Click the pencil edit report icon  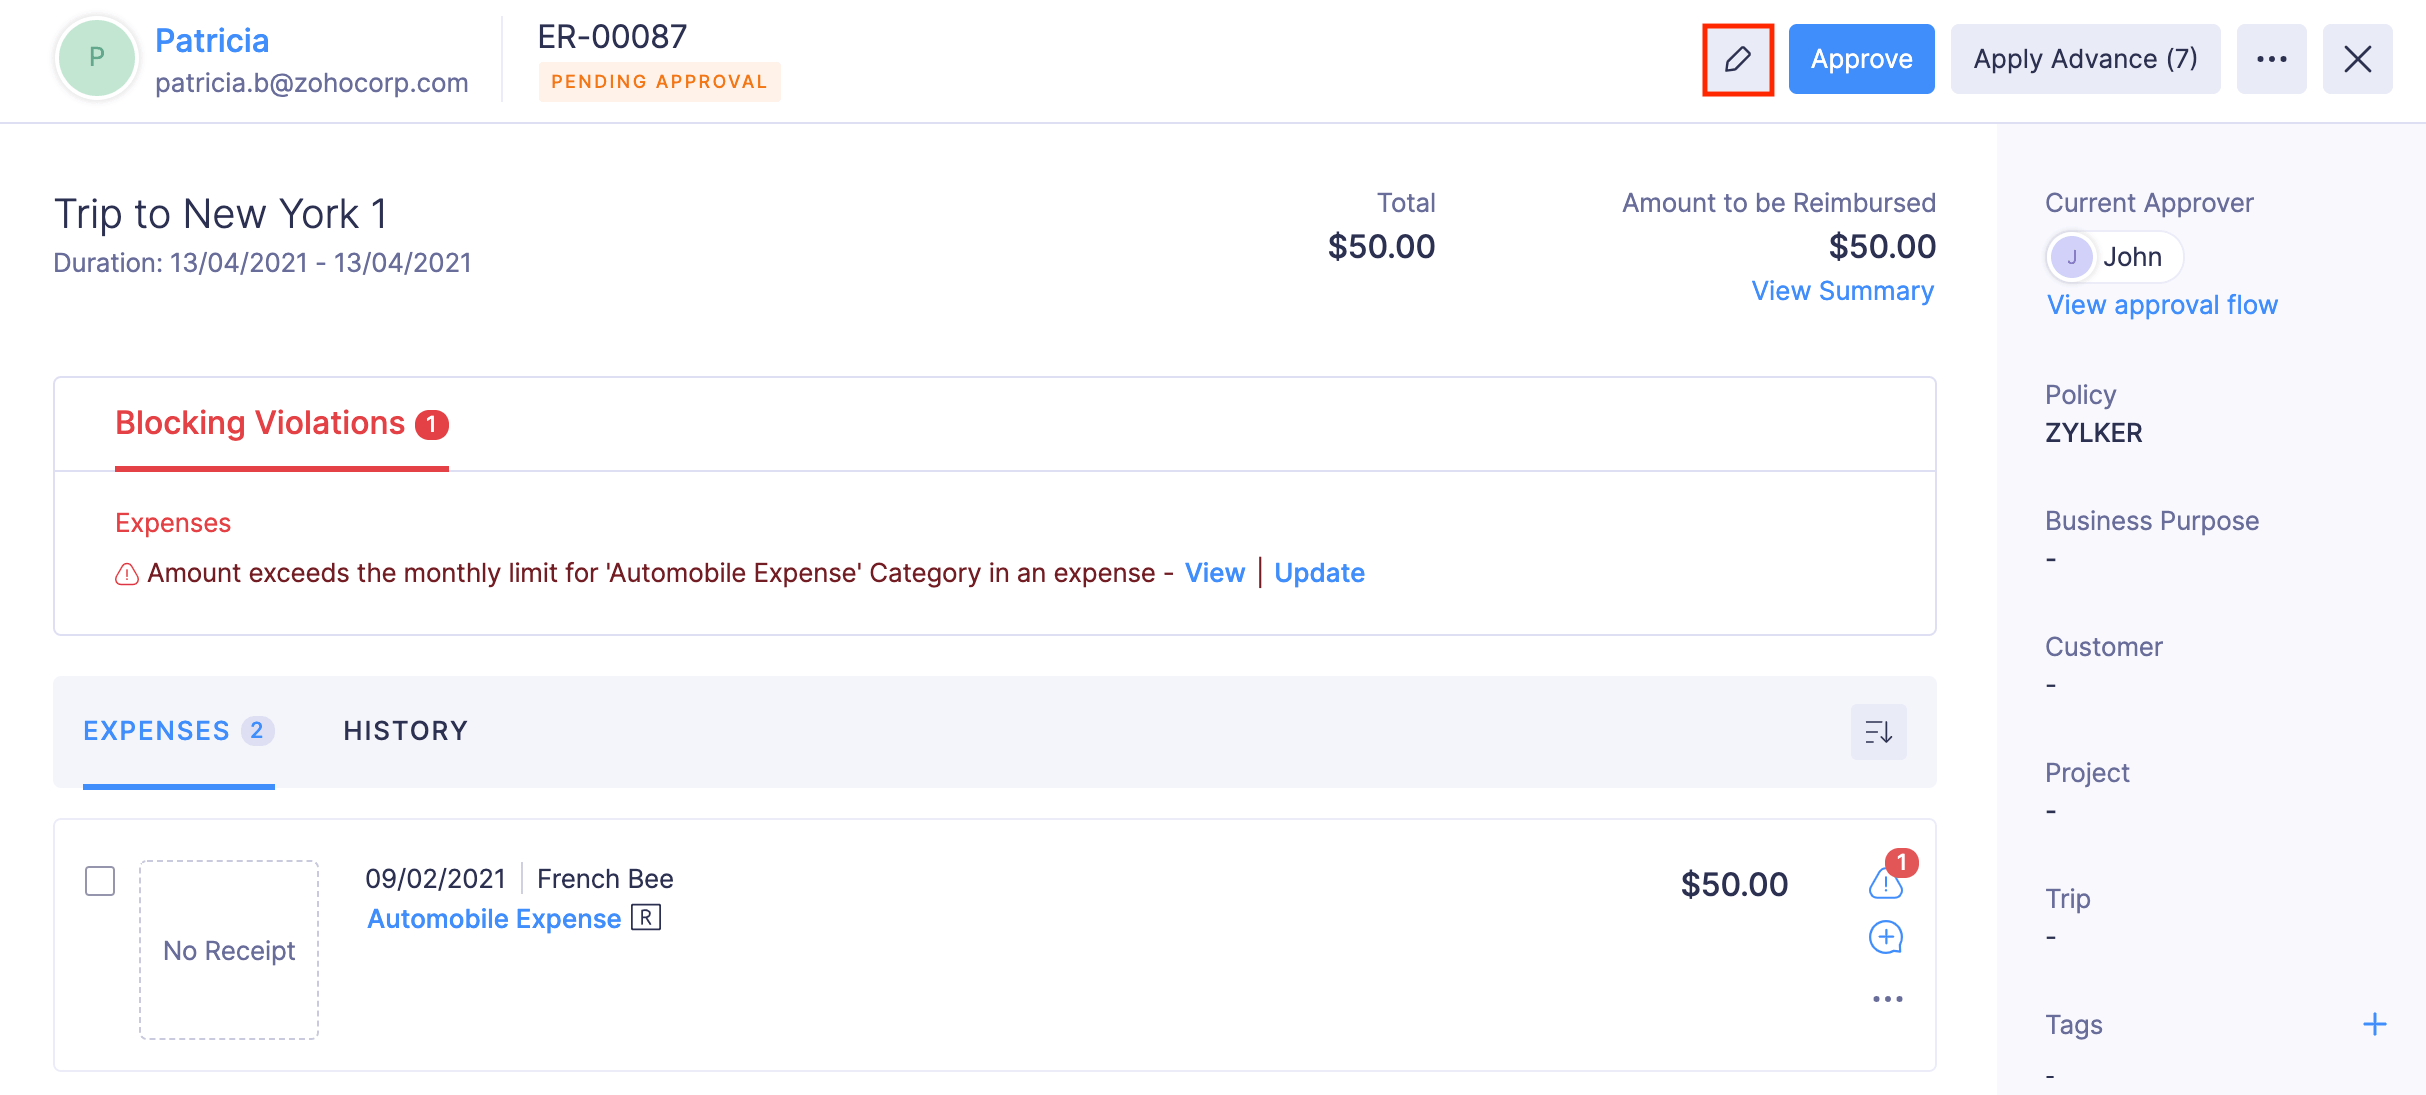(1738, 60)
